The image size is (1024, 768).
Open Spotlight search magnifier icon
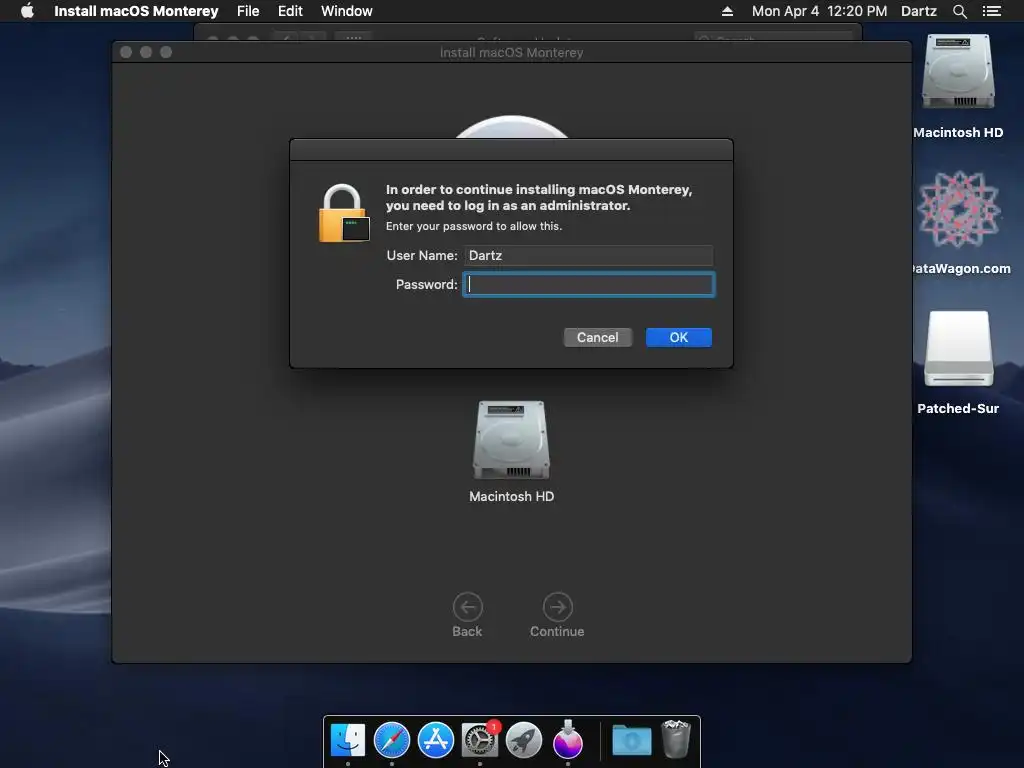tap(959, 11)
